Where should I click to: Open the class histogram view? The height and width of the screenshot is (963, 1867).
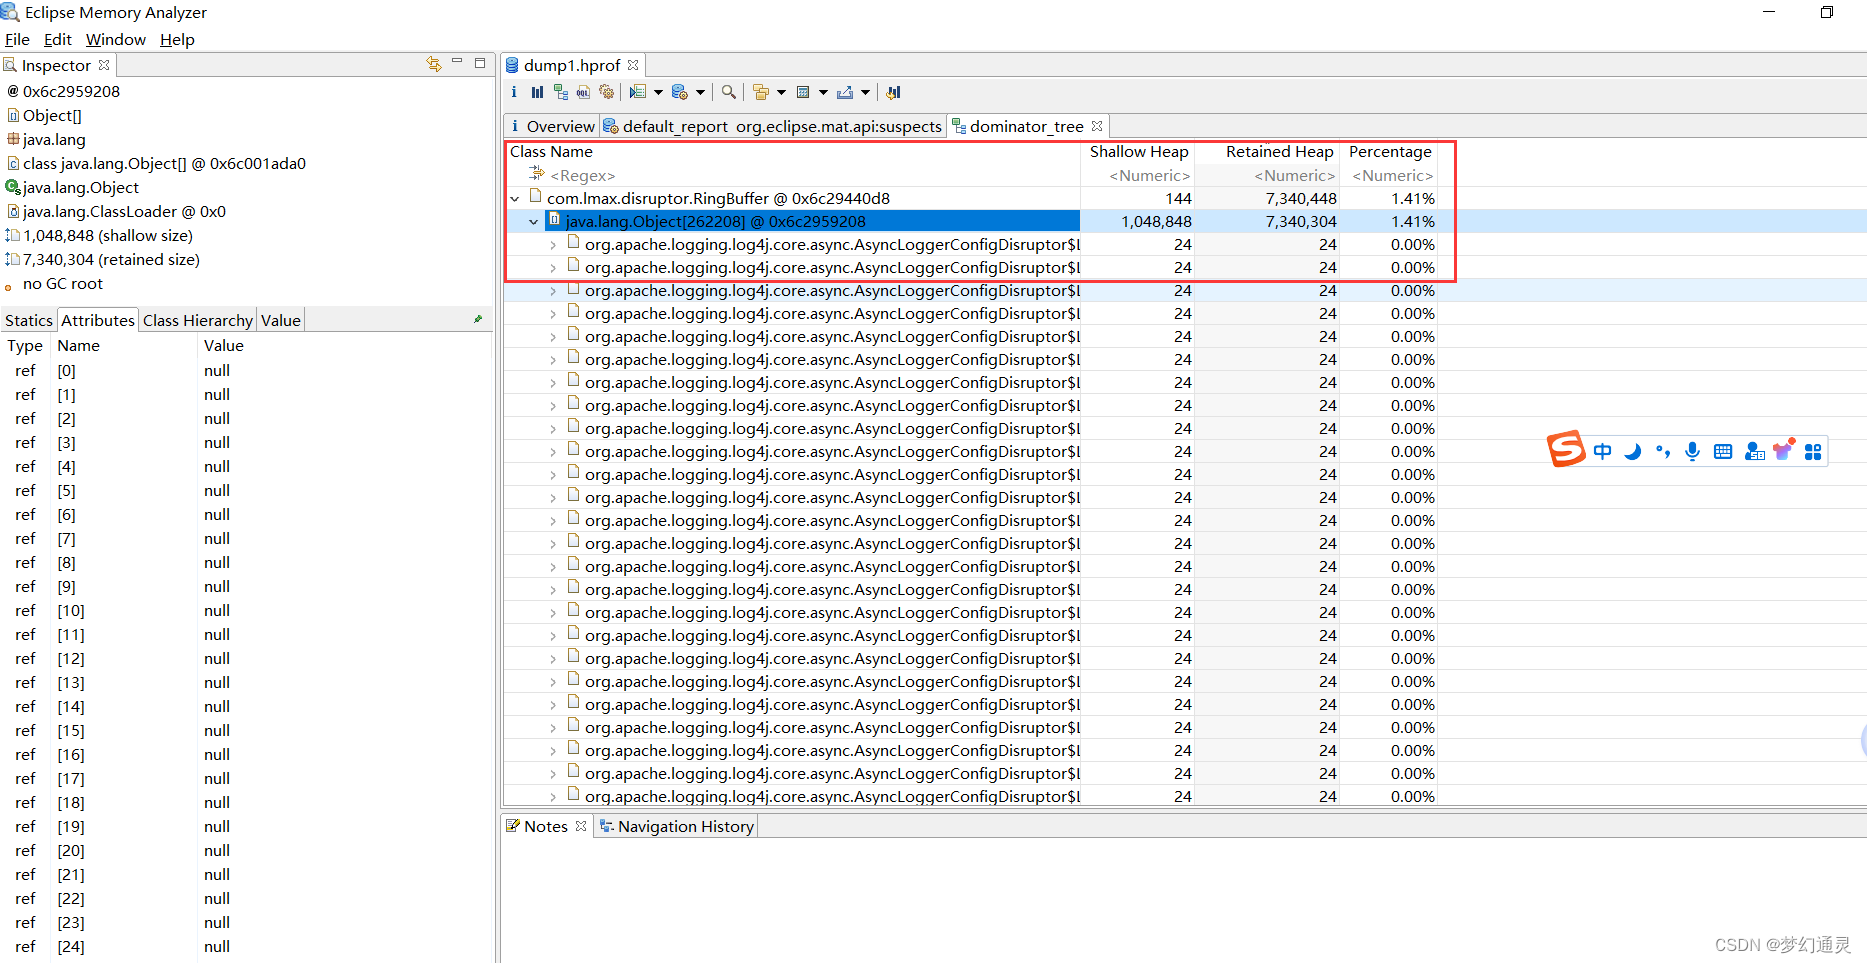pos(537,92)
